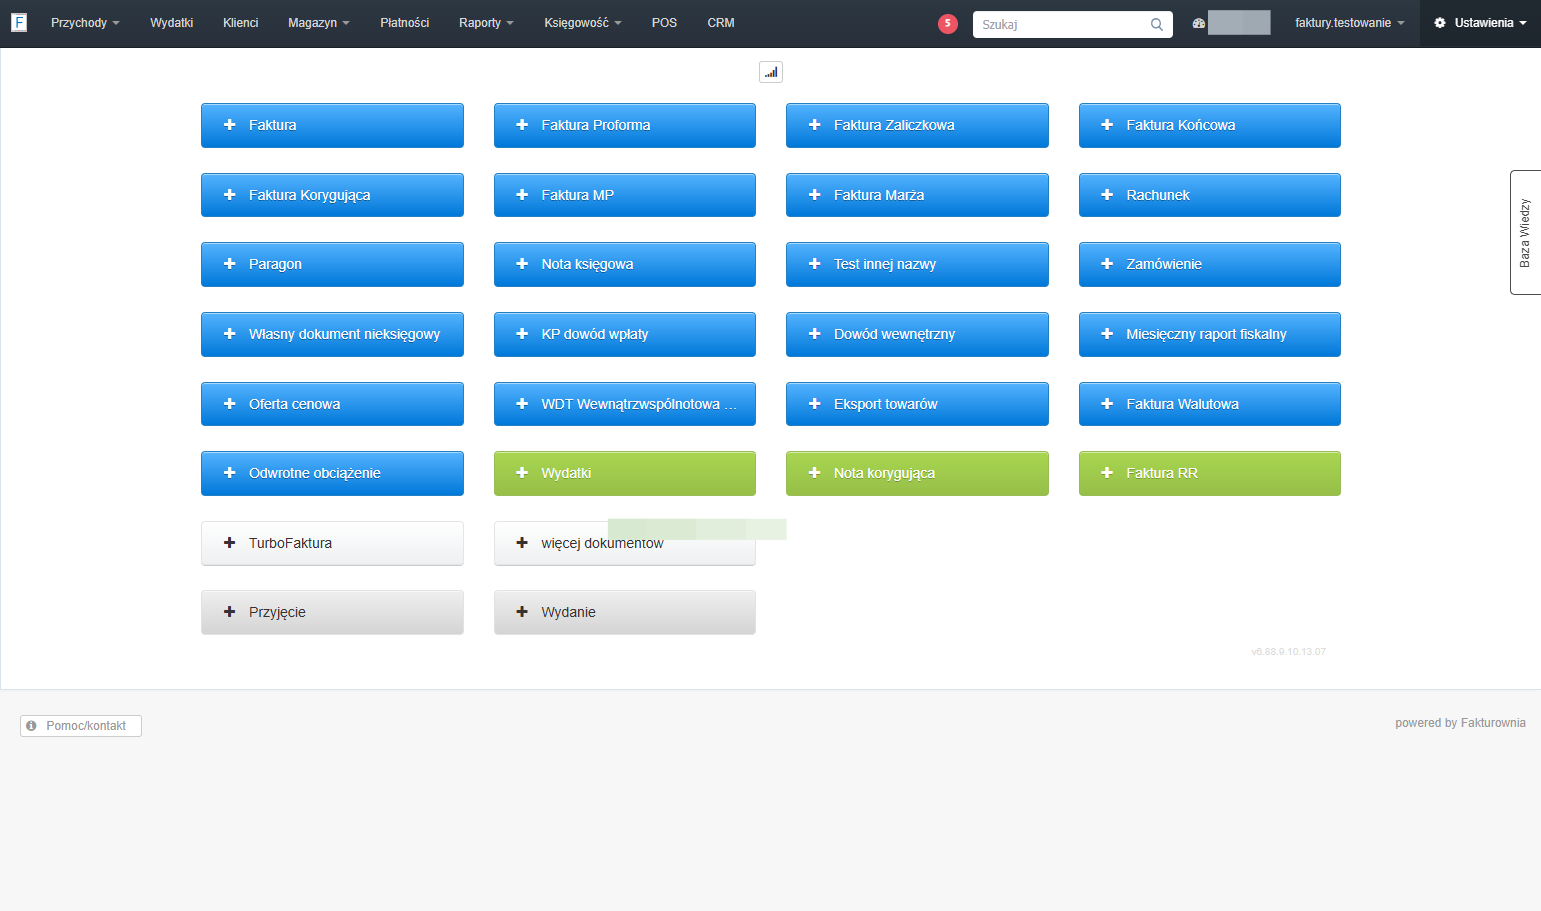Create a Faktura Zaliczkowa
The image size is (1541, 911).
coord(917,125)
